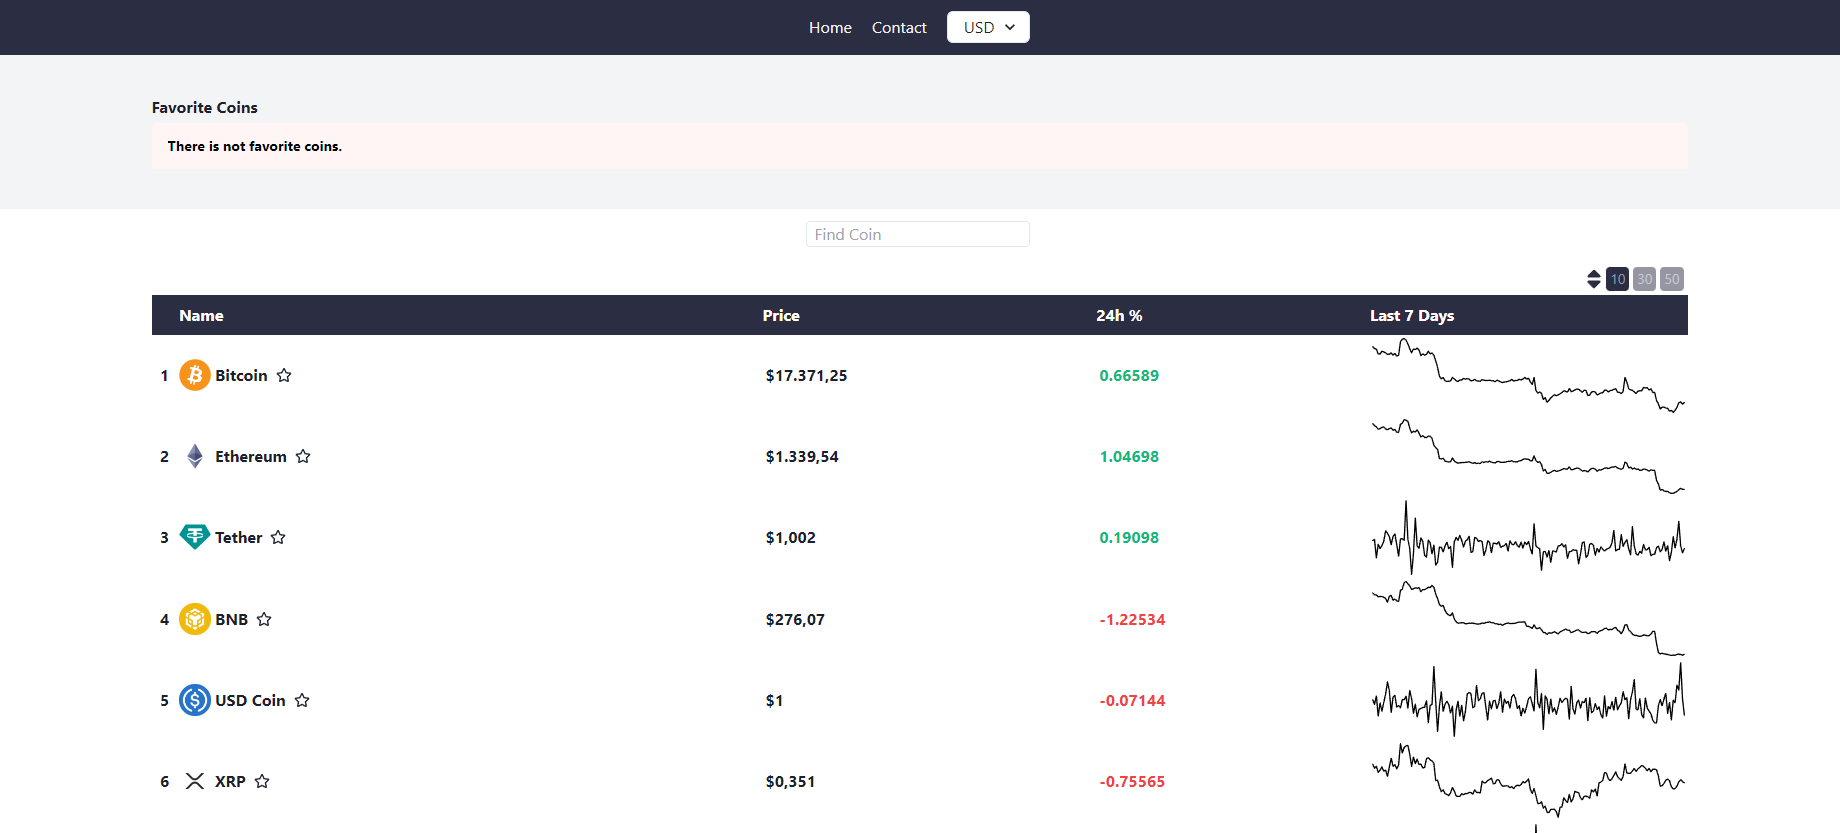Click Ethereum price $1.339,54
This screenshot has height=833, width=1840.
click(802, 456)
